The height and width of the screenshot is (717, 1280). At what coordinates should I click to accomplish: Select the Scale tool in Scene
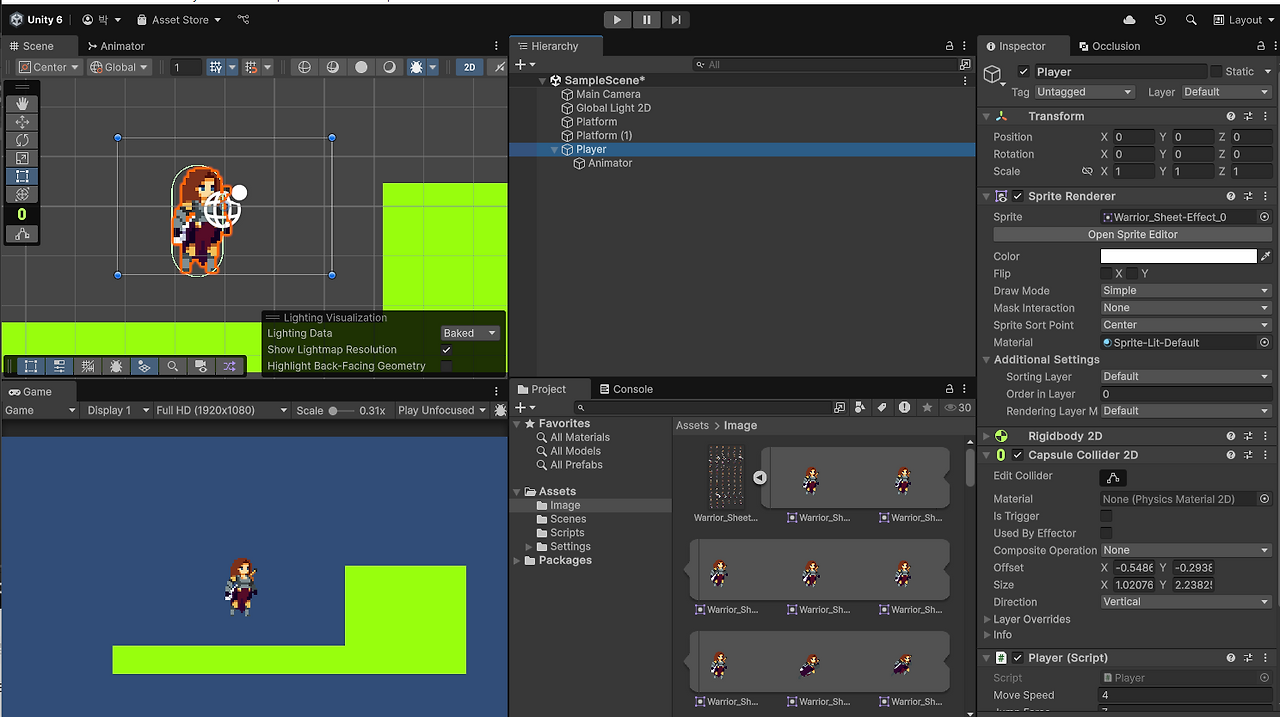click(x=22, y=158)
